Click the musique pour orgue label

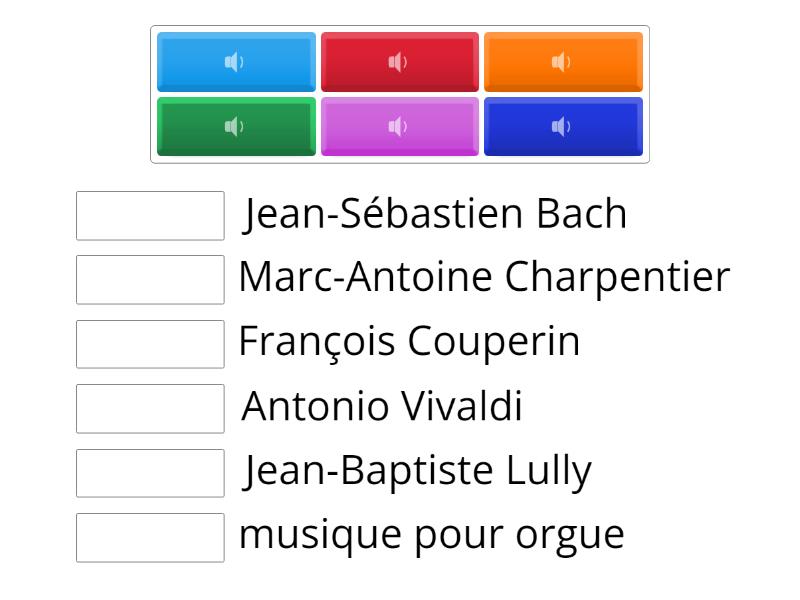pyautogui.click(x=431, y=534)
